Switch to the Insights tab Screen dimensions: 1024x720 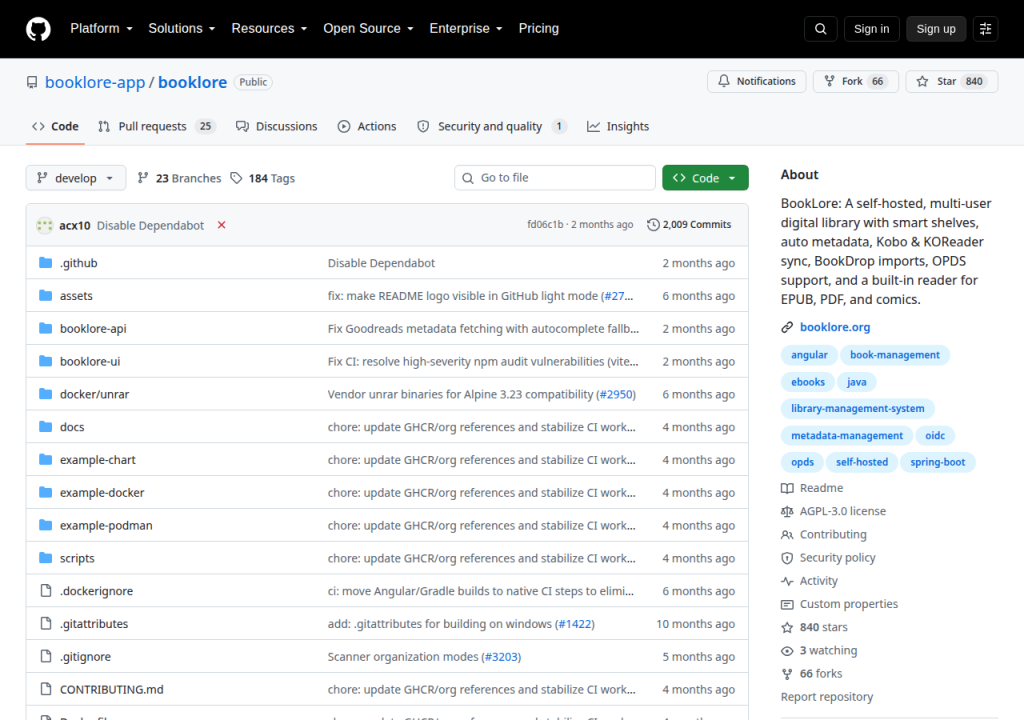618,127
